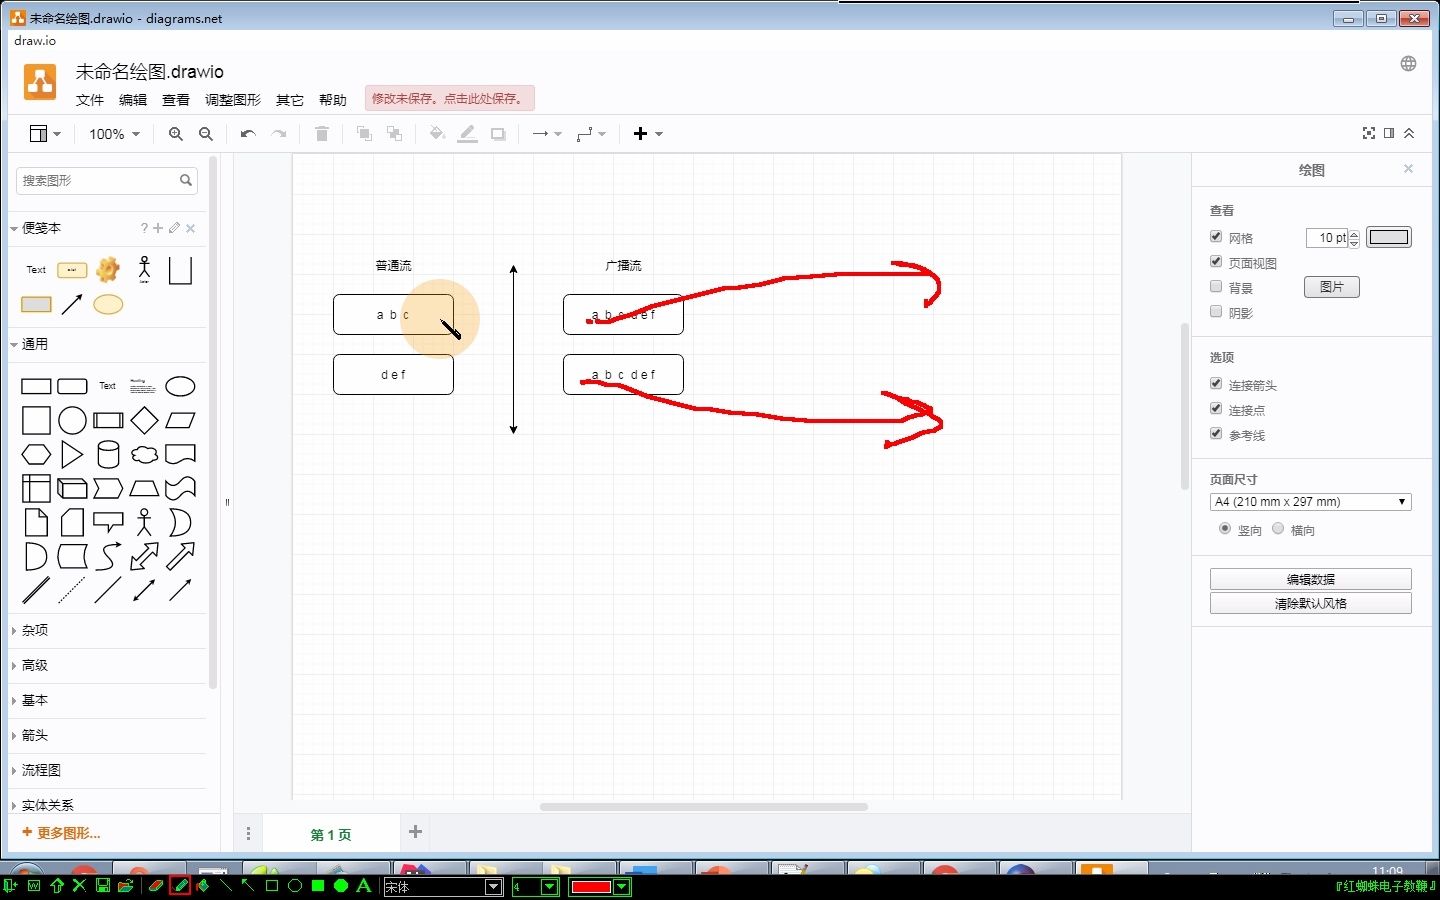Viewport: 1440px width, 900px height.
Task: Click the 图片 background image button
Action: pyautogui.click(x=1332, y=287)
